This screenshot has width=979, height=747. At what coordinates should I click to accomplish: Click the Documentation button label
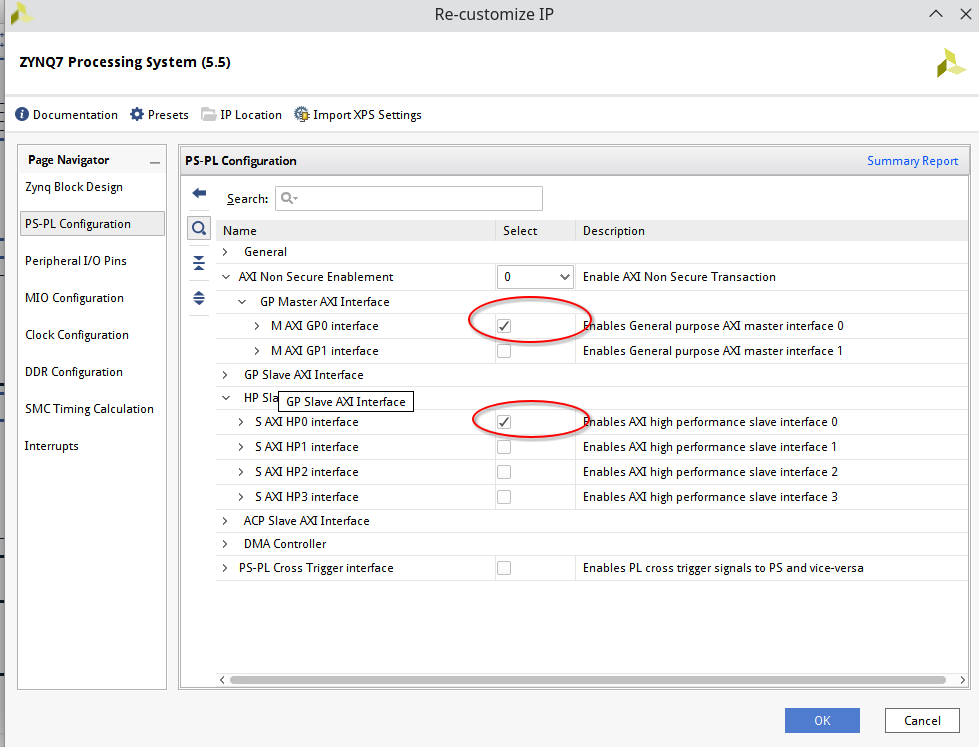[x=75, y=115]
